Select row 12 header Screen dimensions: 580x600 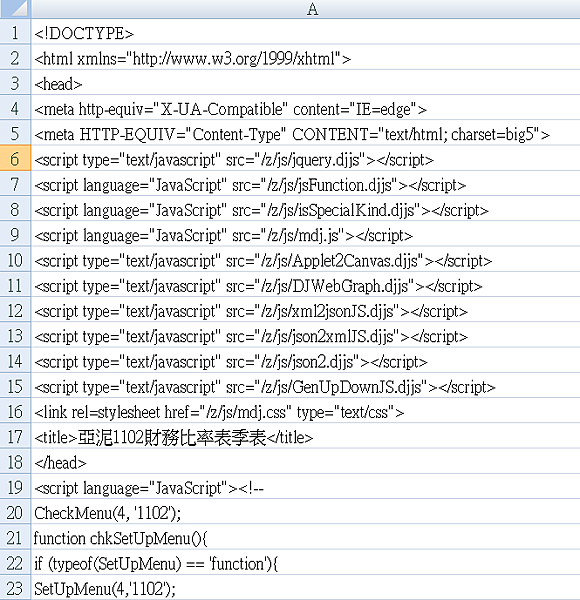pyautogui.click(x=15, y=310)
